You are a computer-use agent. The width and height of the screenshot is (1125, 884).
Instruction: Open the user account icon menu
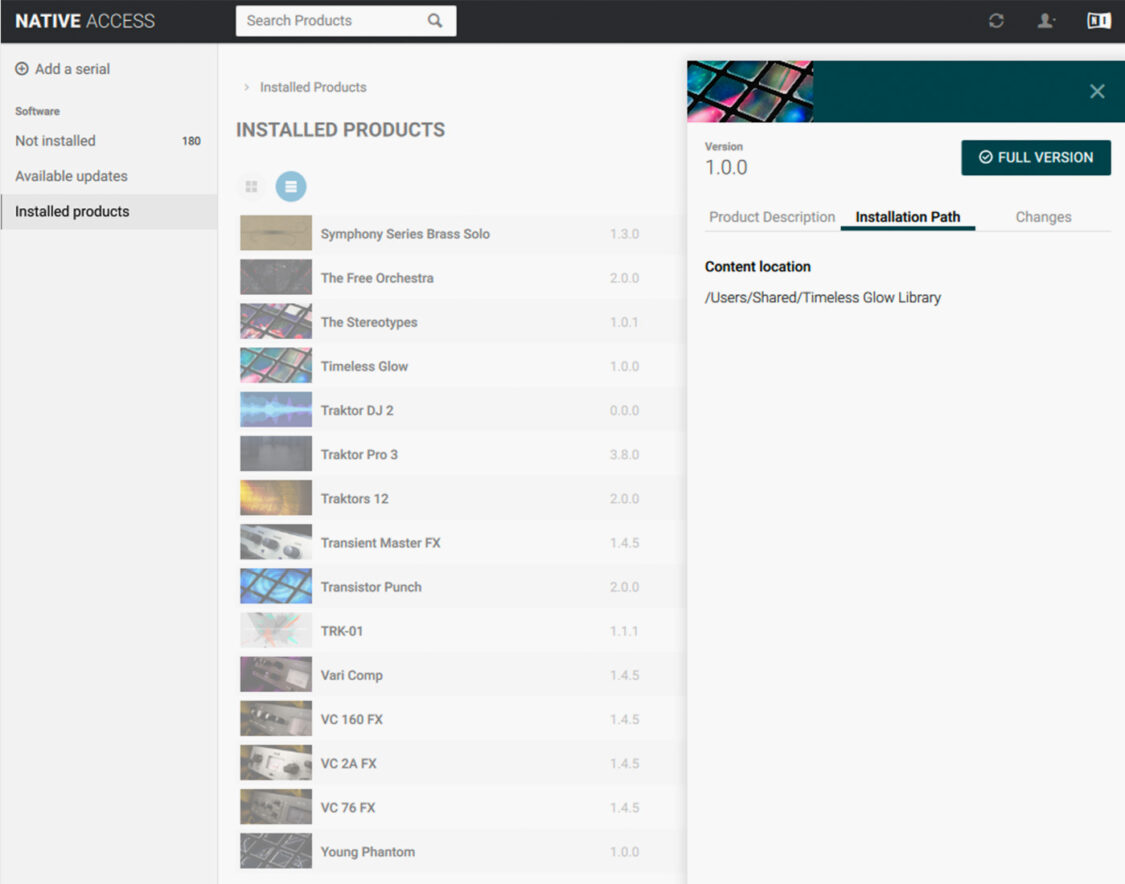click(x=1046, y=21)
